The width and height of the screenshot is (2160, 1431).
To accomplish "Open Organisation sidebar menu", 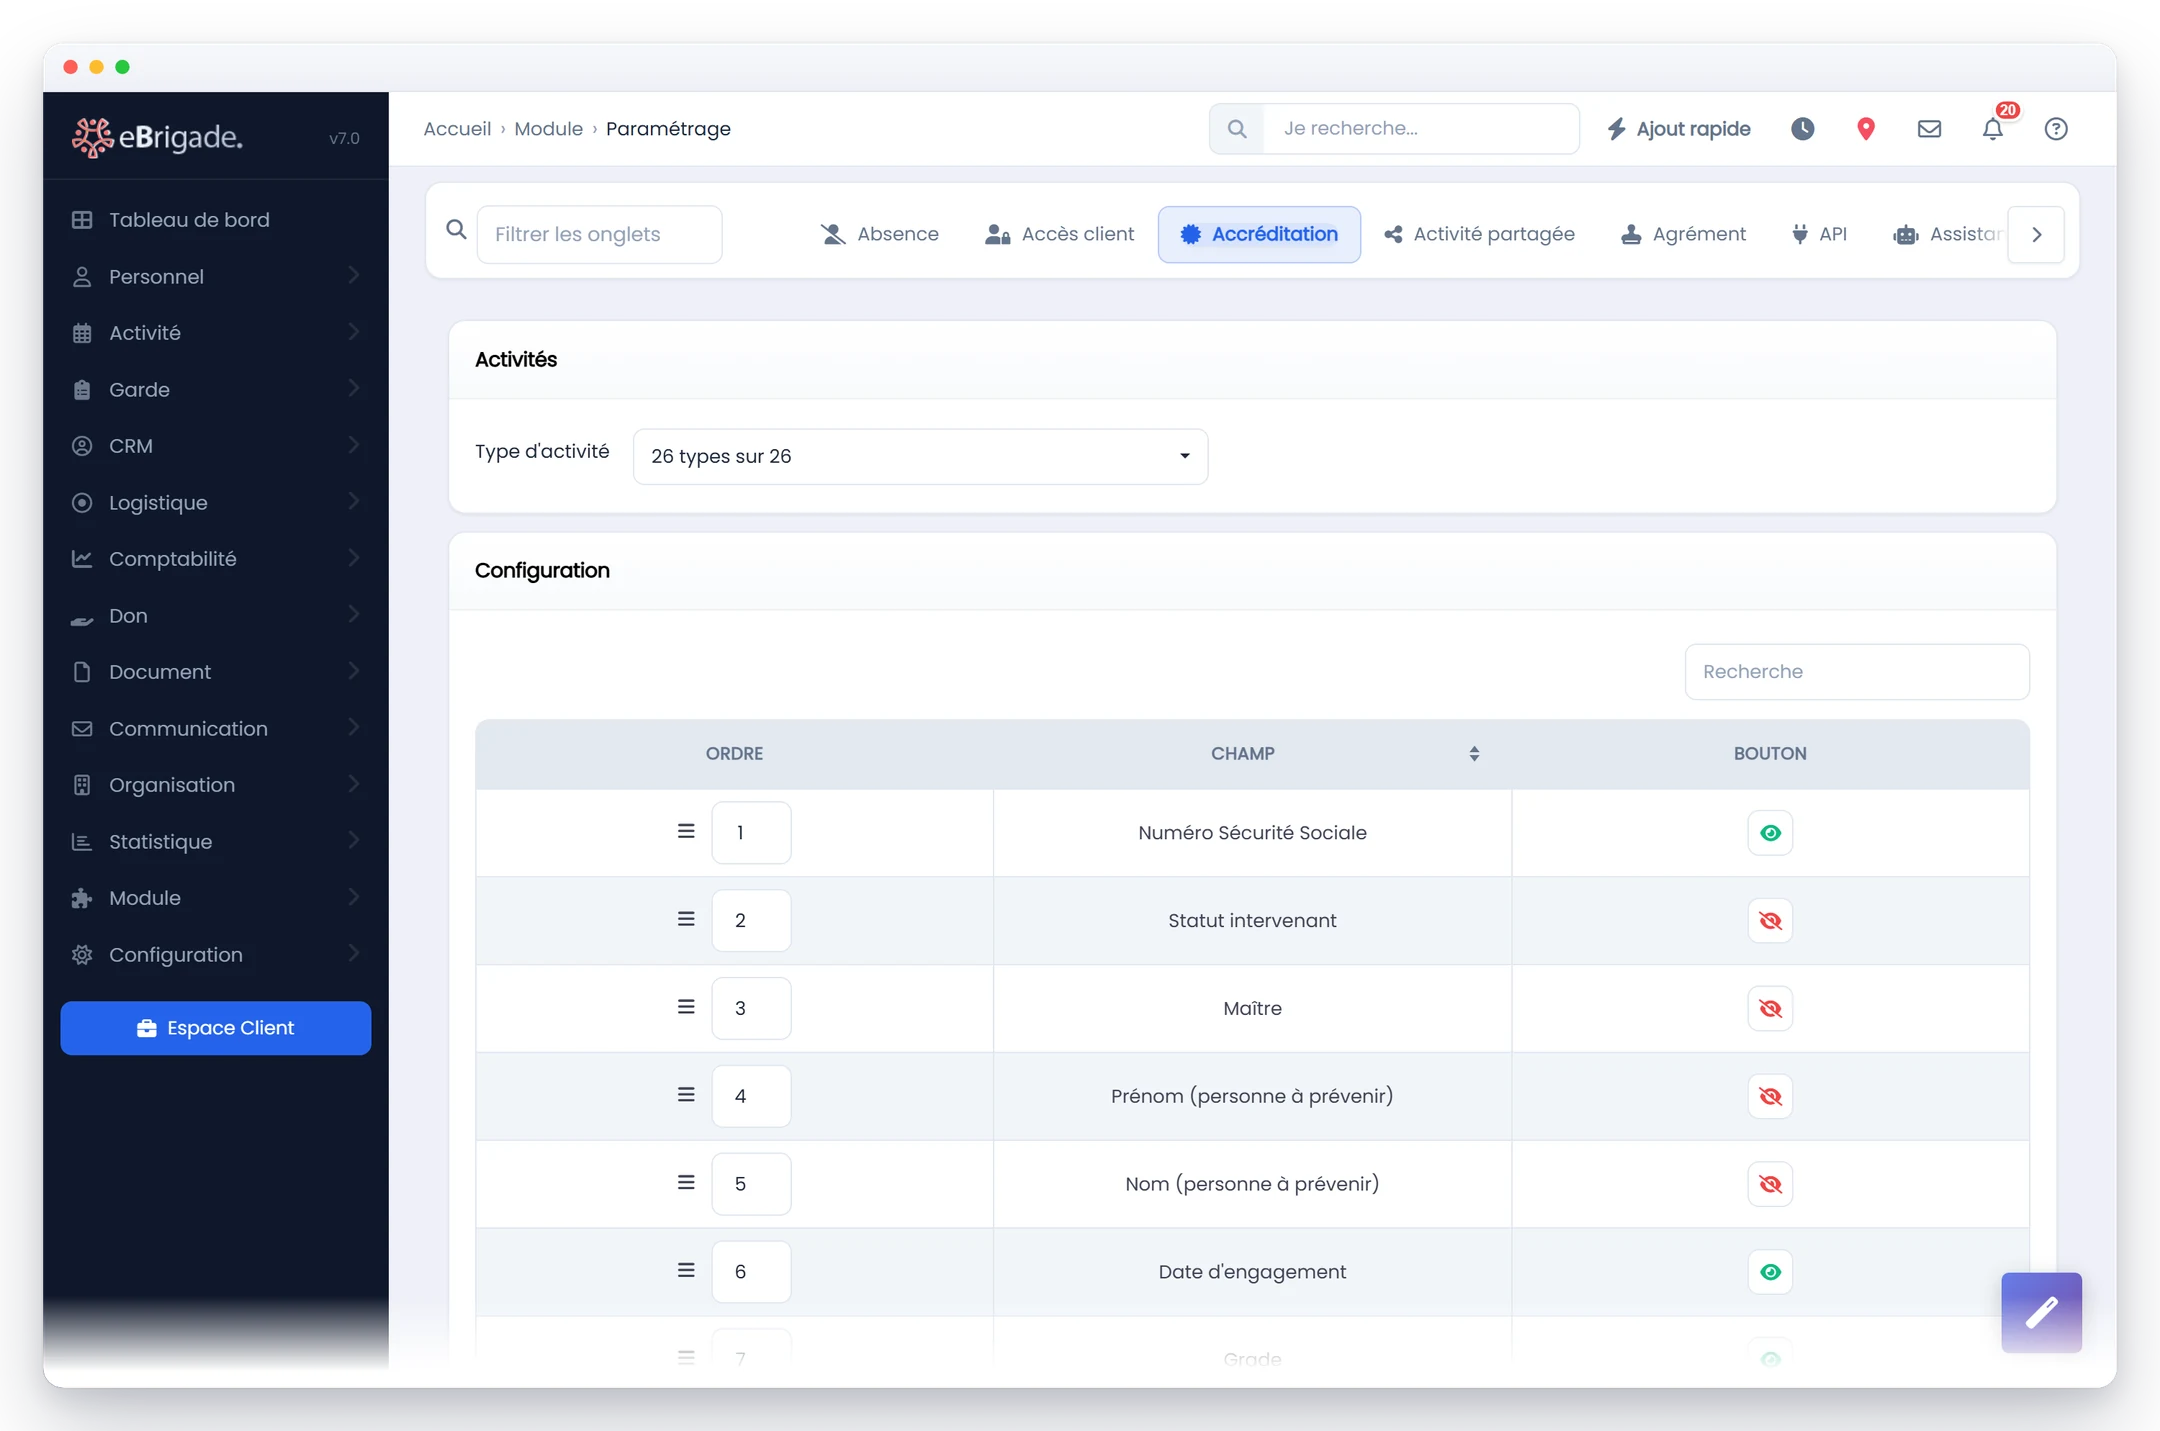I will pyautogui.click(x=215, y=785).
